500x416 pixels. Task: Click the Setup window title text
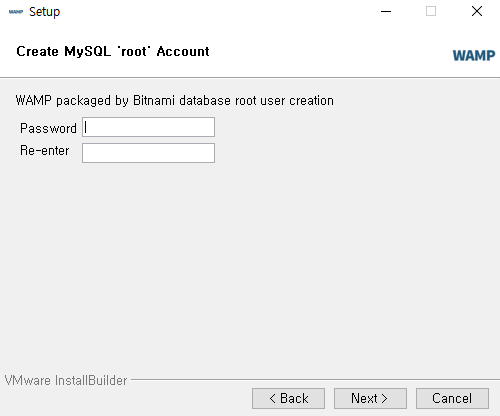click(x=44, y=12)
